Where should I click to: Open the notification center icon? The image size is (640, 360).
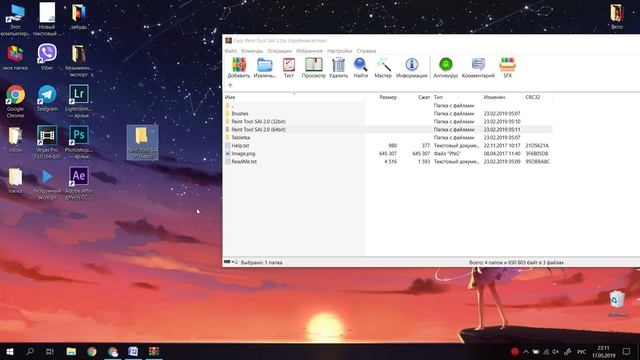coord(627,351)
